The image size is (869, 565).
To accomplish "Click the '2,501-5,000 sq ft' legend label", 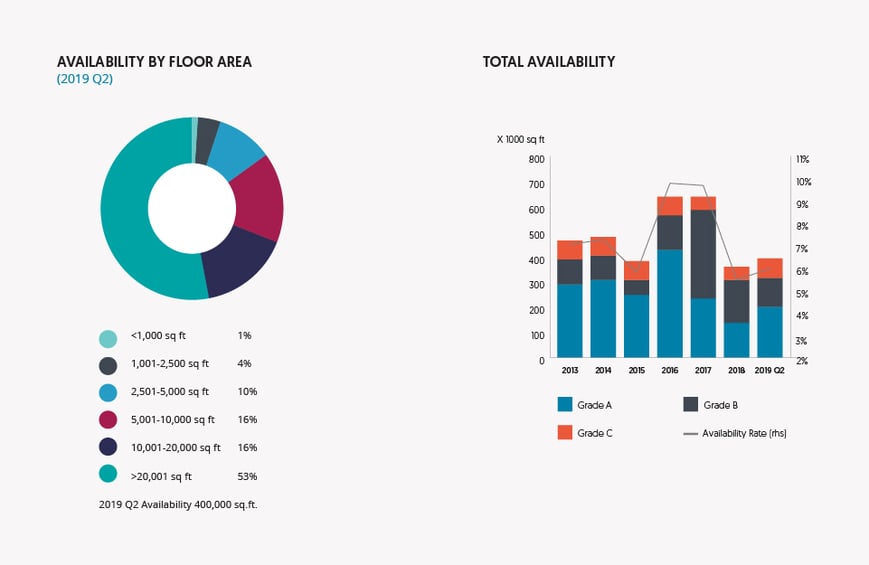I will [x=170, y=391].
